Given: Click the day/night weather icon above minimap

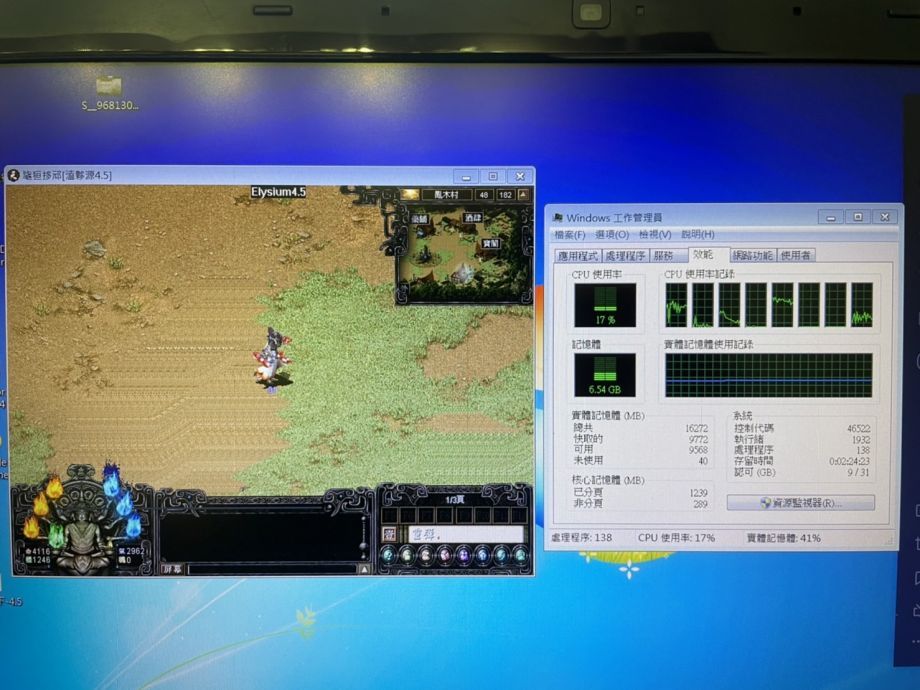Looking at the screenshot, I should 411,195.
